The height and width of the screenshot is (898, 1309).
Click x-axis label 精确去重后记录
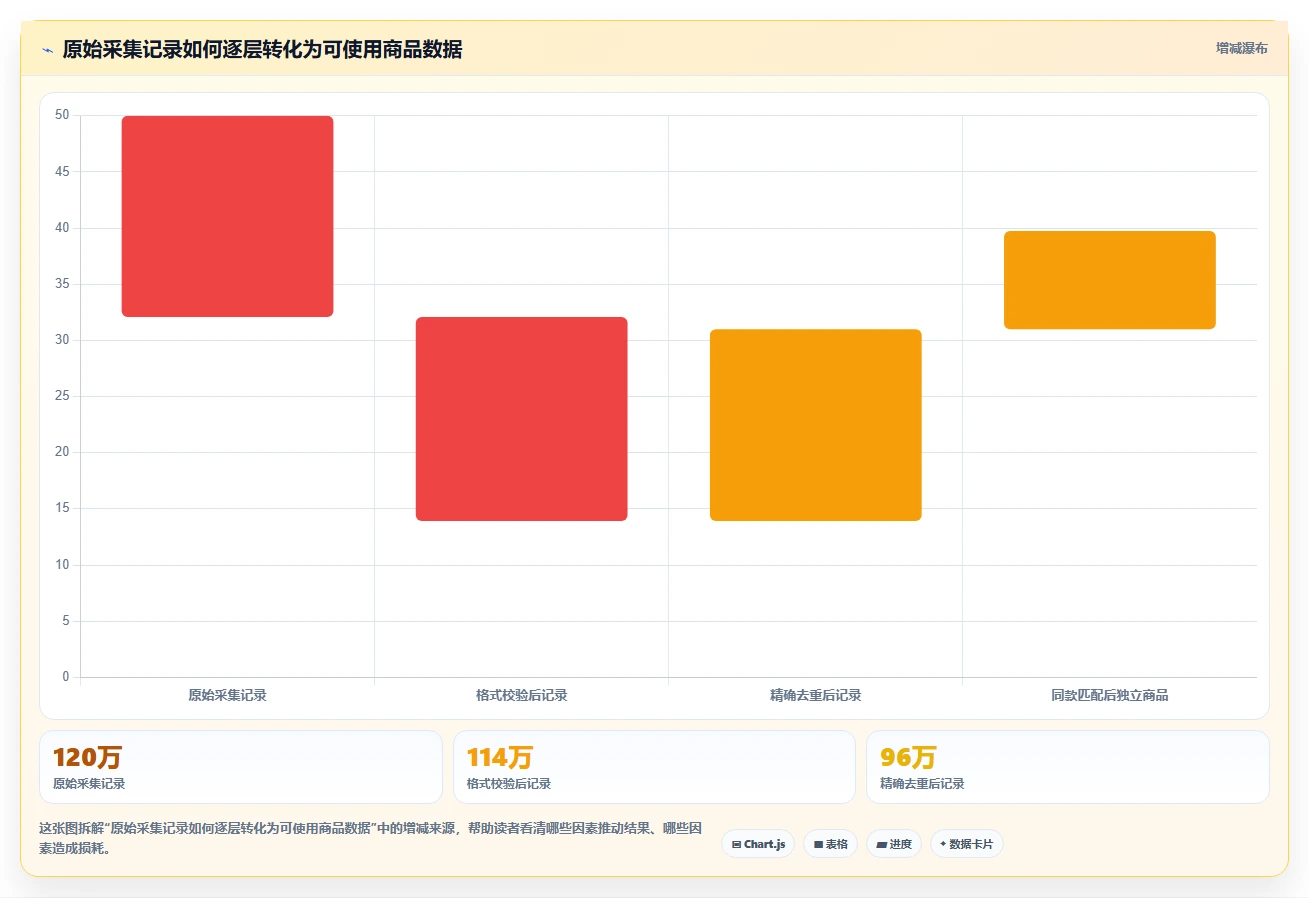tap(815, 695)
